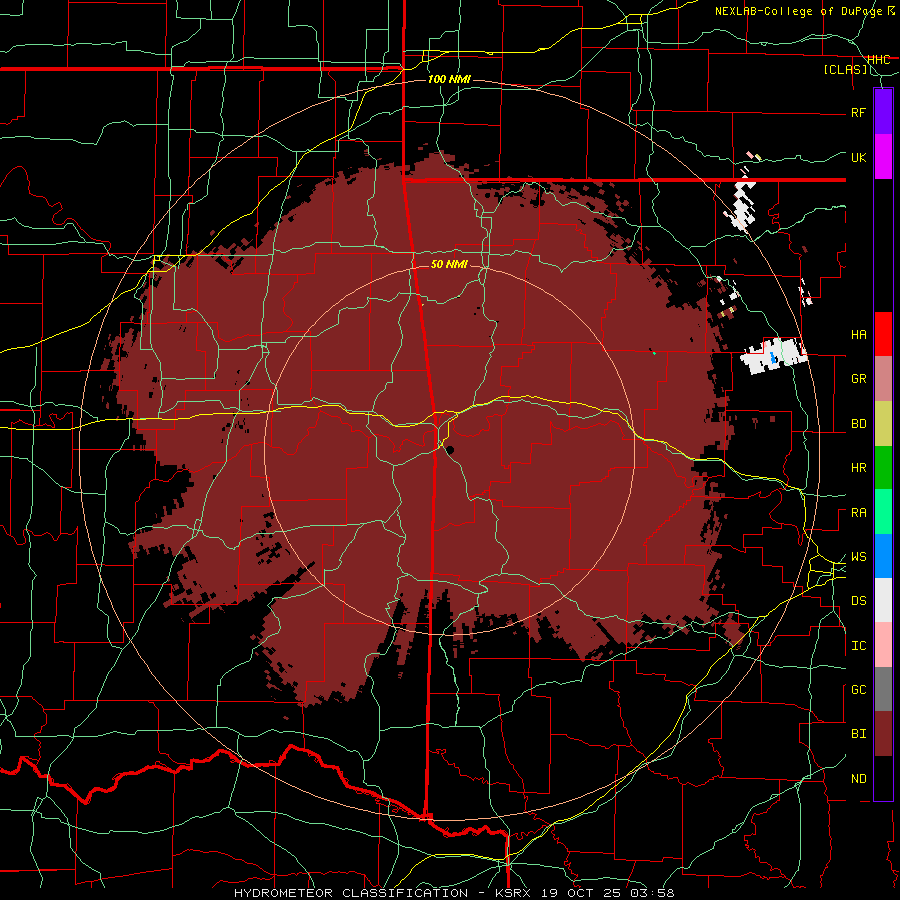Click the GR legend color swatch
Viewport: 900px width, 900px height.
click(883, 379)
